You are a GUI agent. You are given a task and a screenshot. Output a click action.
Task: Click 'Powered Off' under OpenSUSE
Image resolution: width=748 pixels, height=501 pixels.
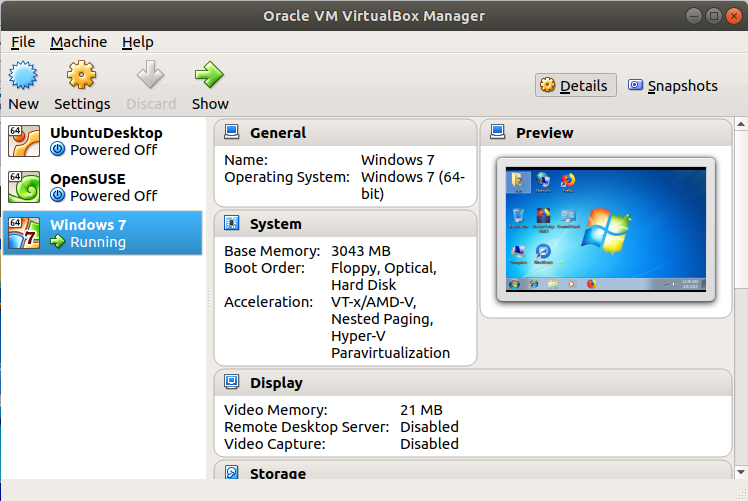[x=114, y=196]
